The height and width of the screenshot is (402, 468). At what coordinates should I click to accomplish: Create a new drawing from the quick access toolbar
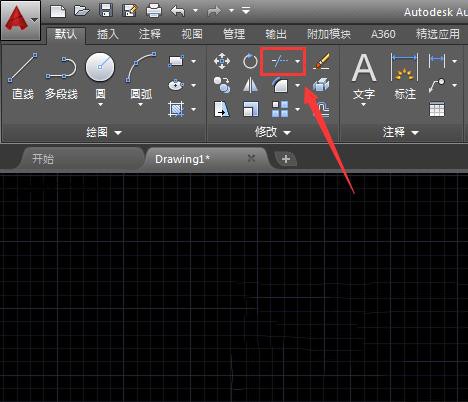(x=58, y=11)
